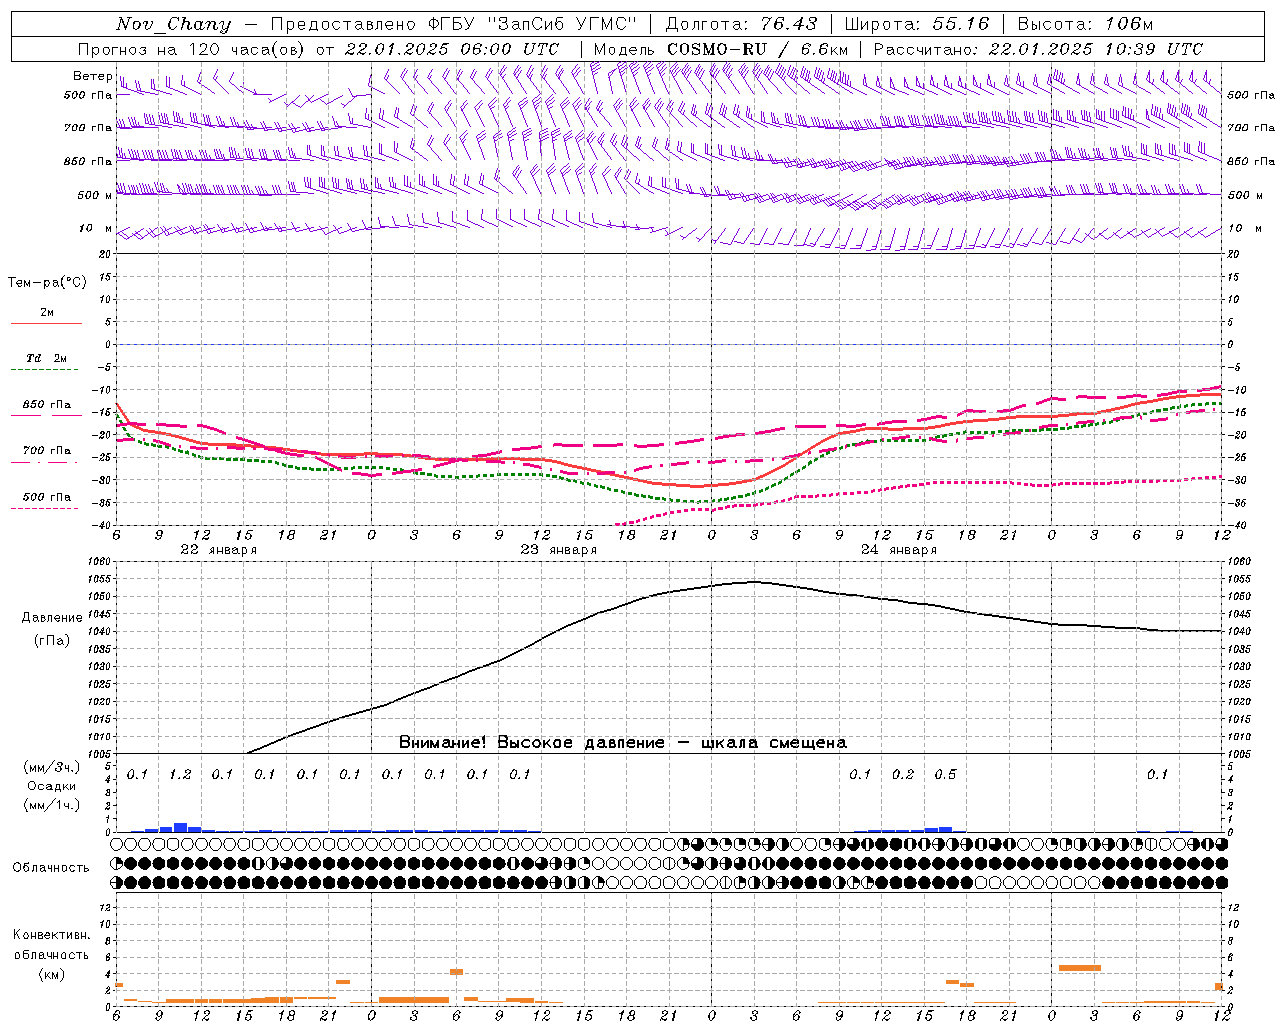Click the (мм/1ч.) units label

(x=52, y=805)
